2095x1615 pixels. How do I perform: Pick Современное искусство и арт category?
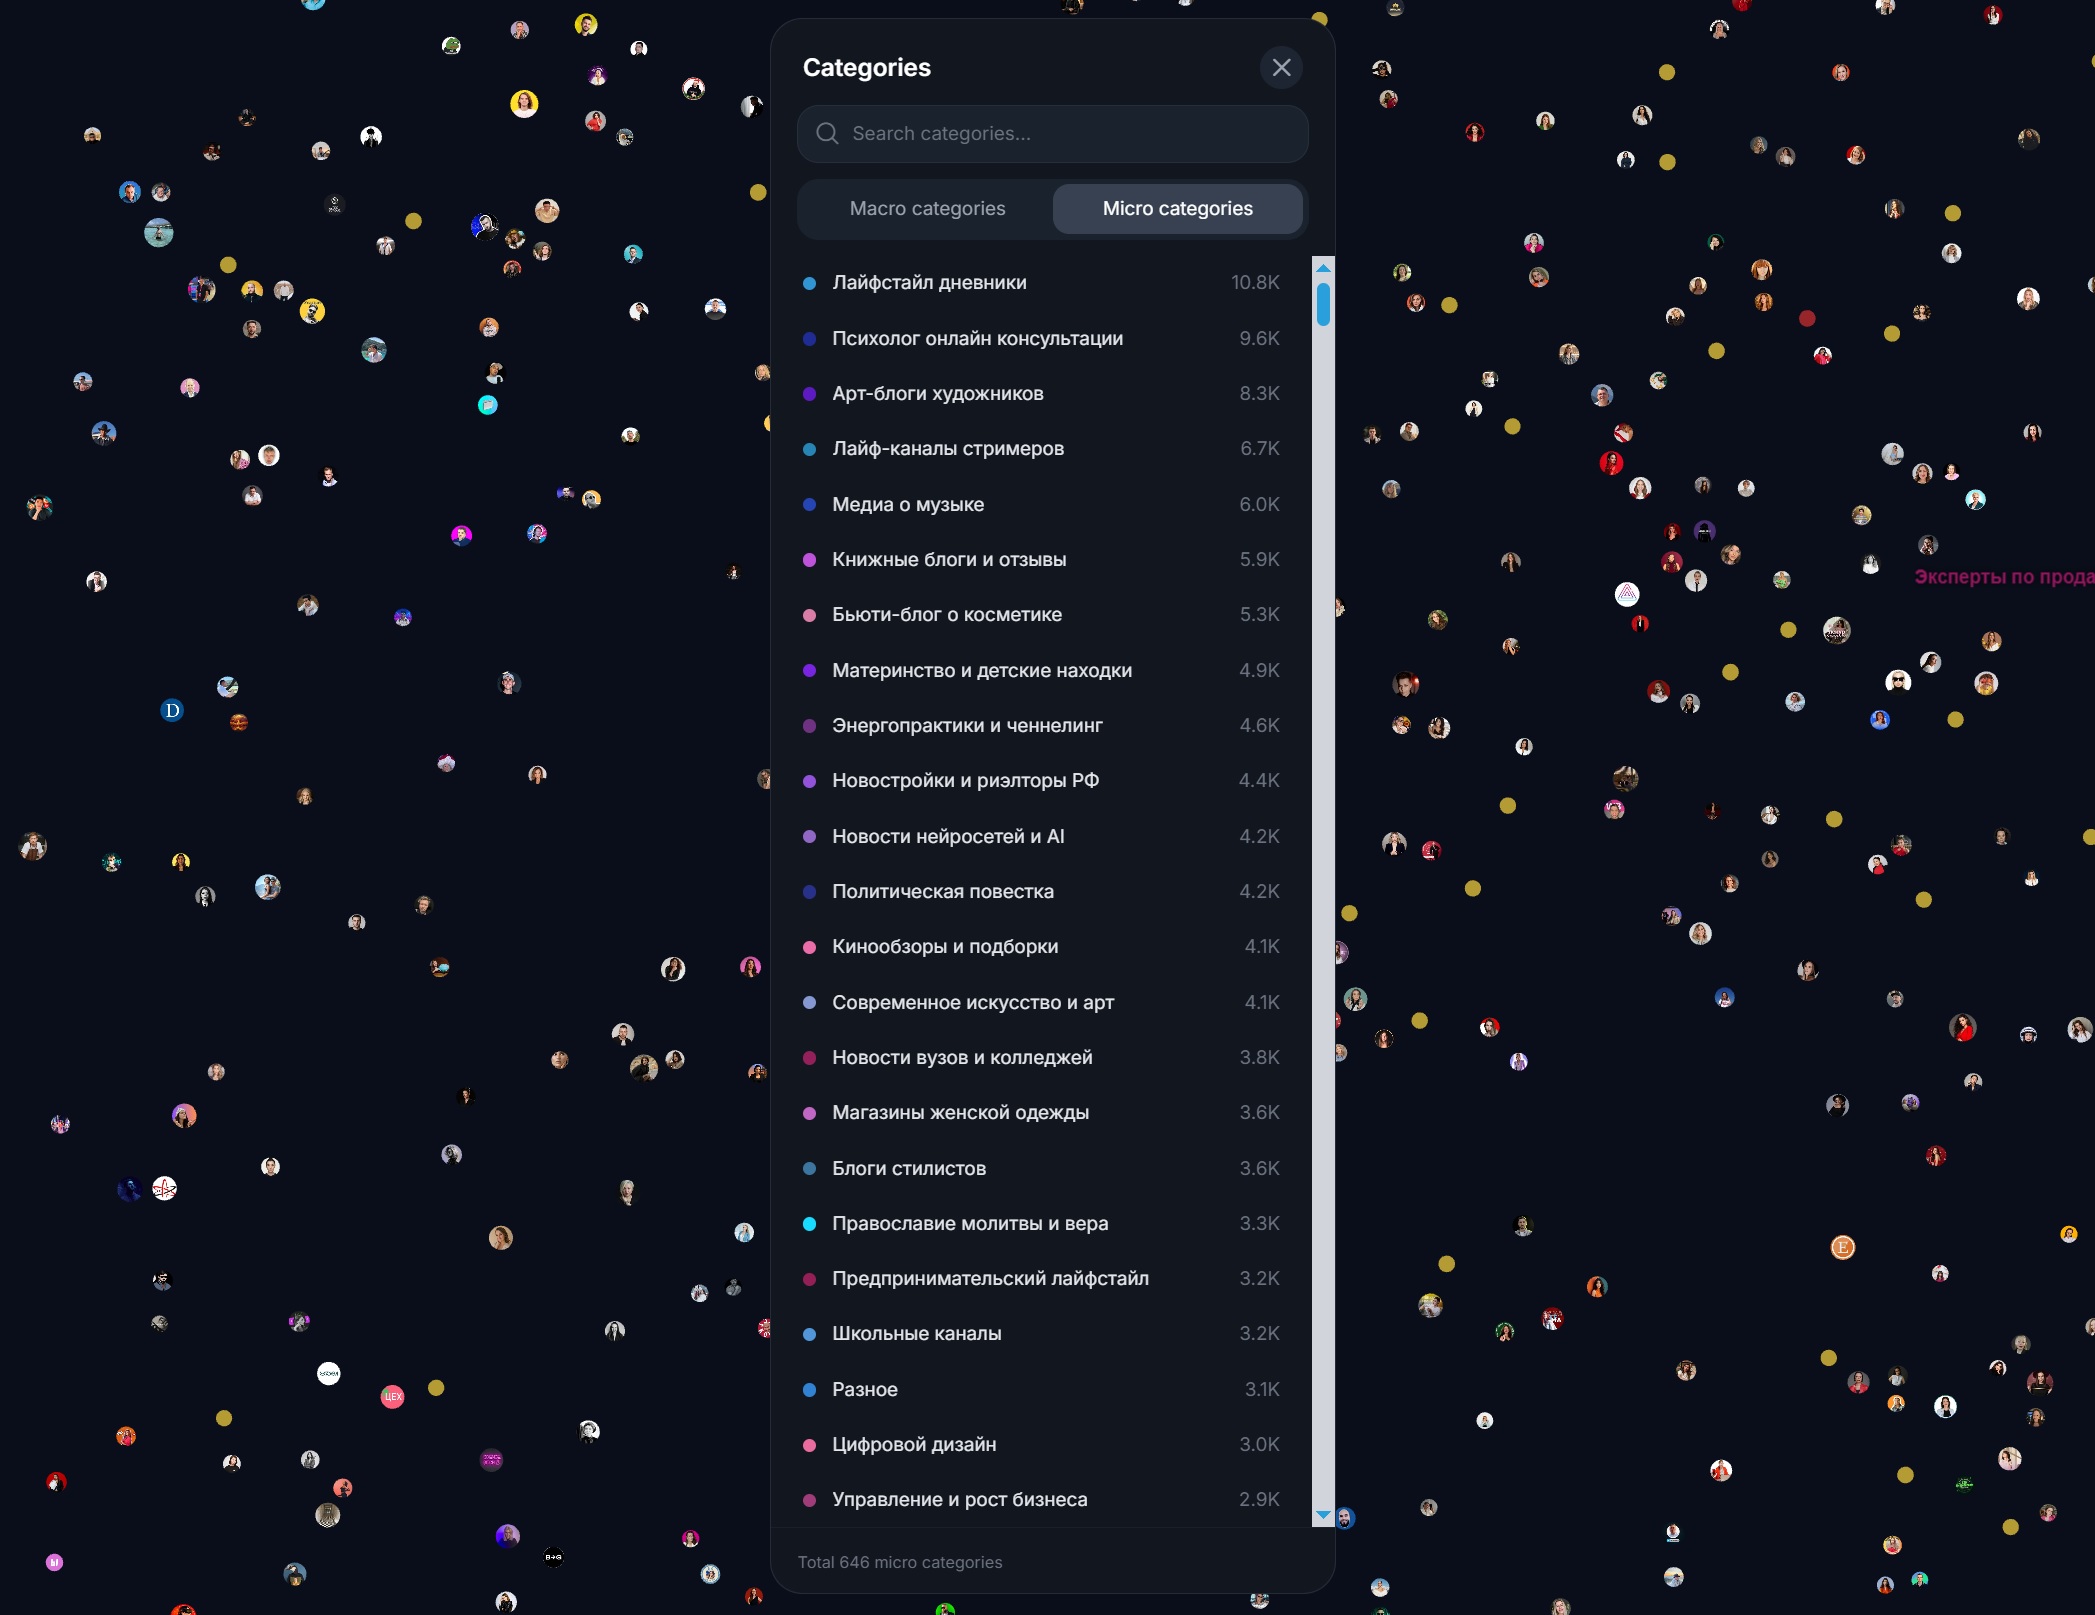pos(1041,1003)
